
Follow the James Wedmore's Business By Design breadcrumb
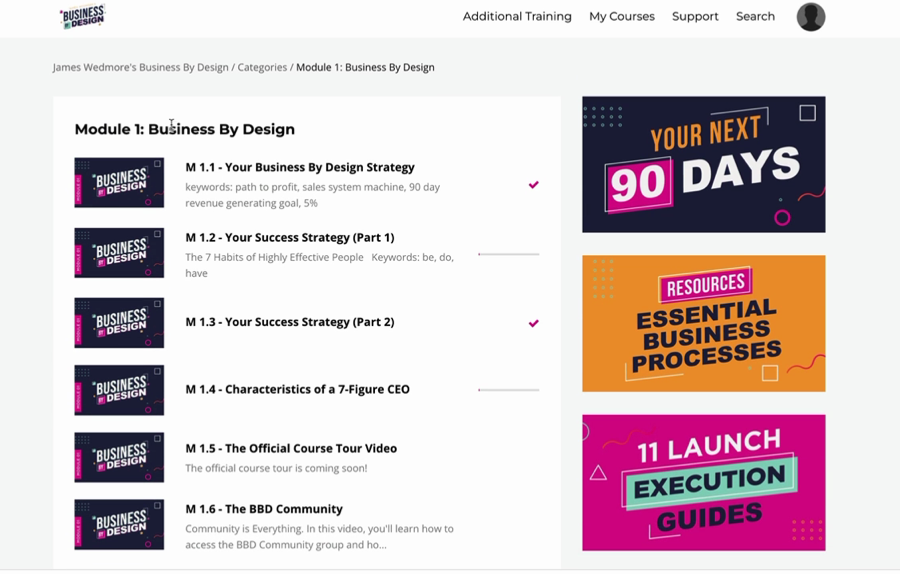point(141,67)
